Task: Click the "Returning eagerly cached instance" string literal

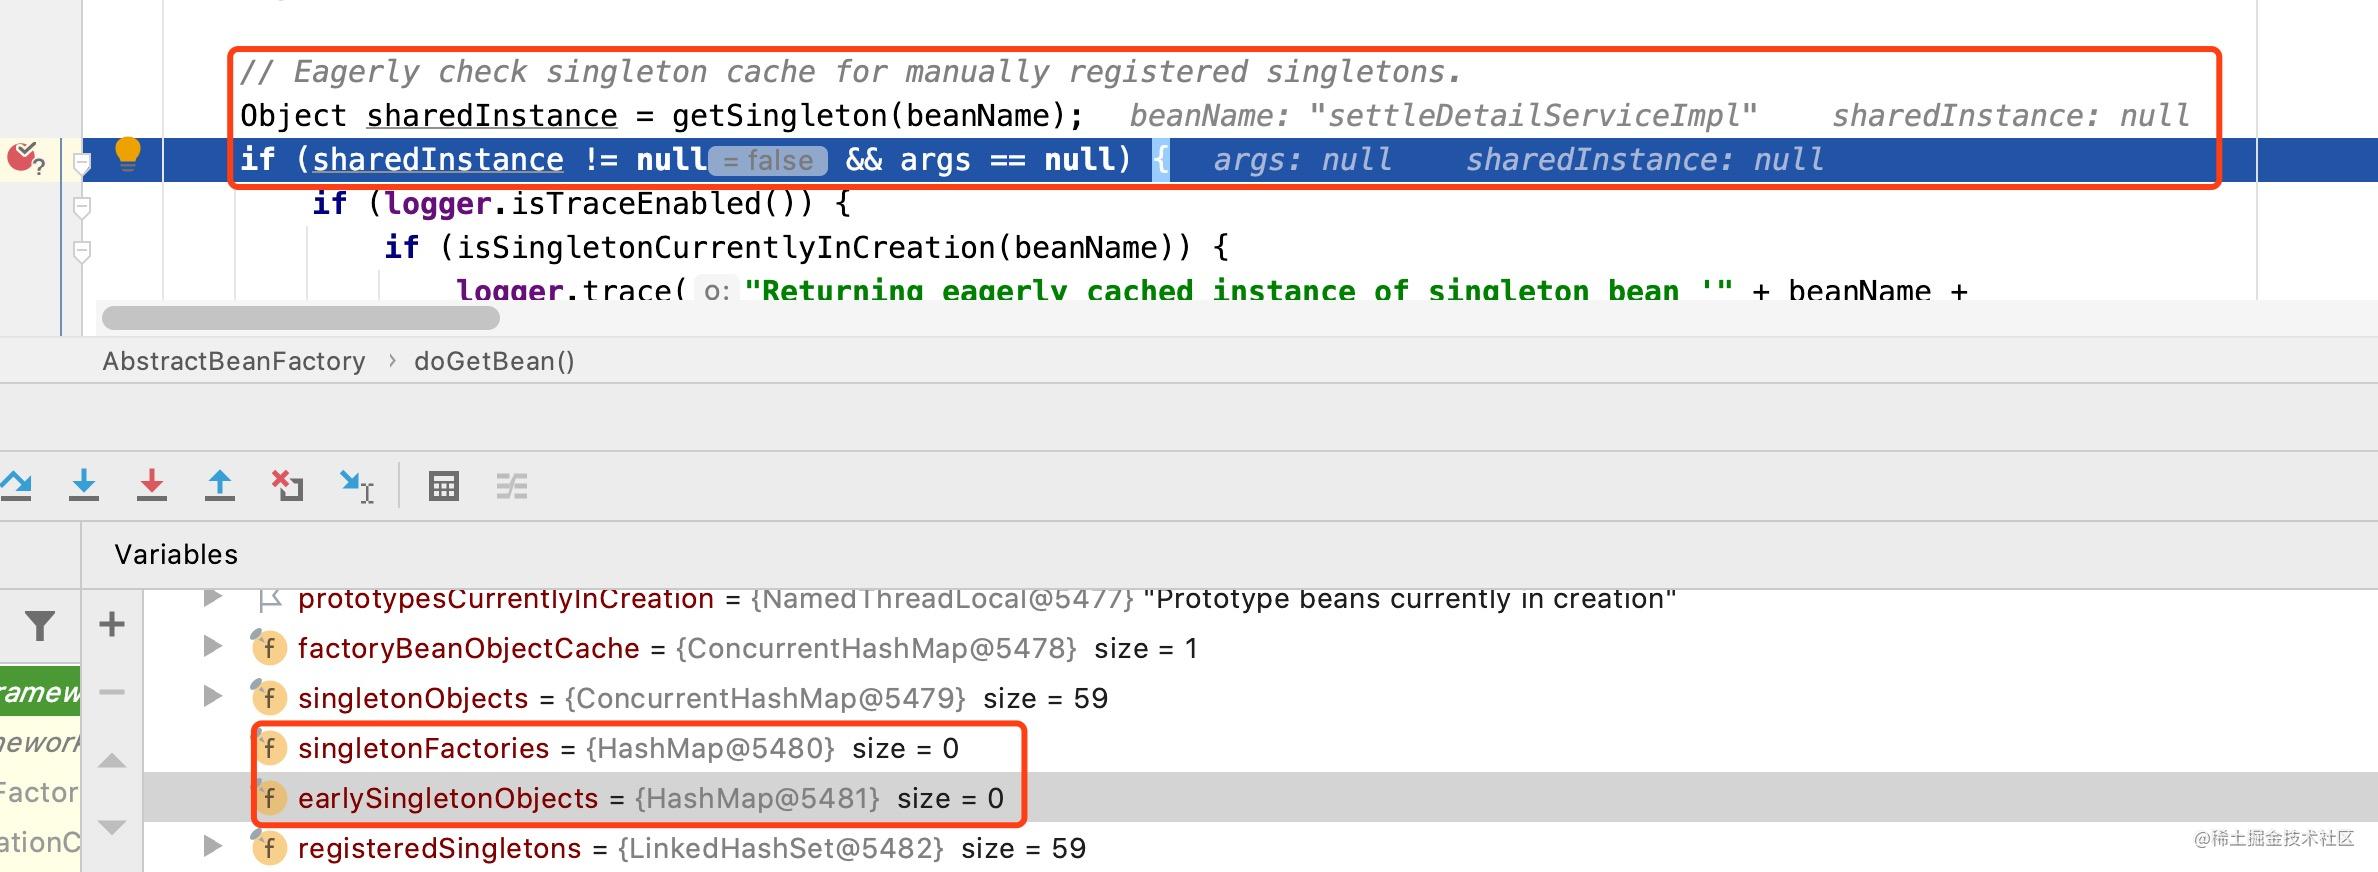Action: [x=1238, y=290]
